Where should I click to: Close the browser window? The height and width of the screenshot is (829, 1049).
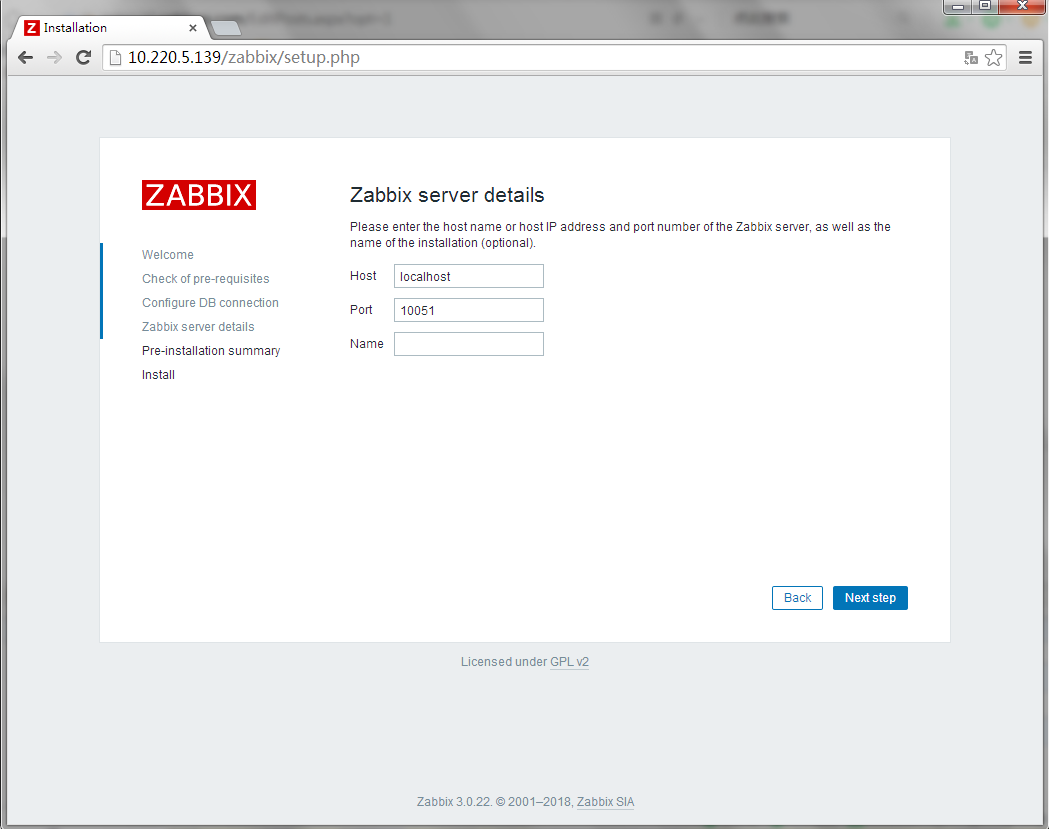coord(1022,6)
